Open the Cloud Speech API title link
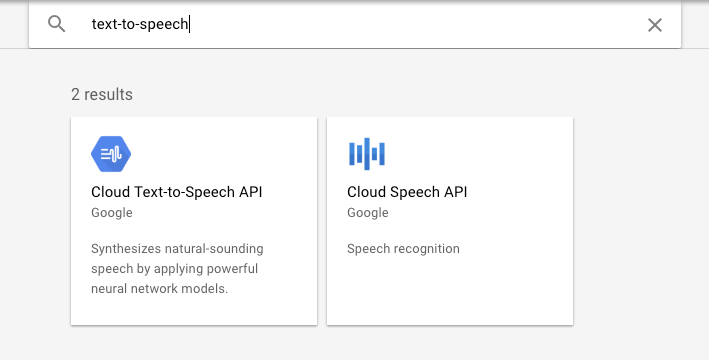 tap(407, 192)
